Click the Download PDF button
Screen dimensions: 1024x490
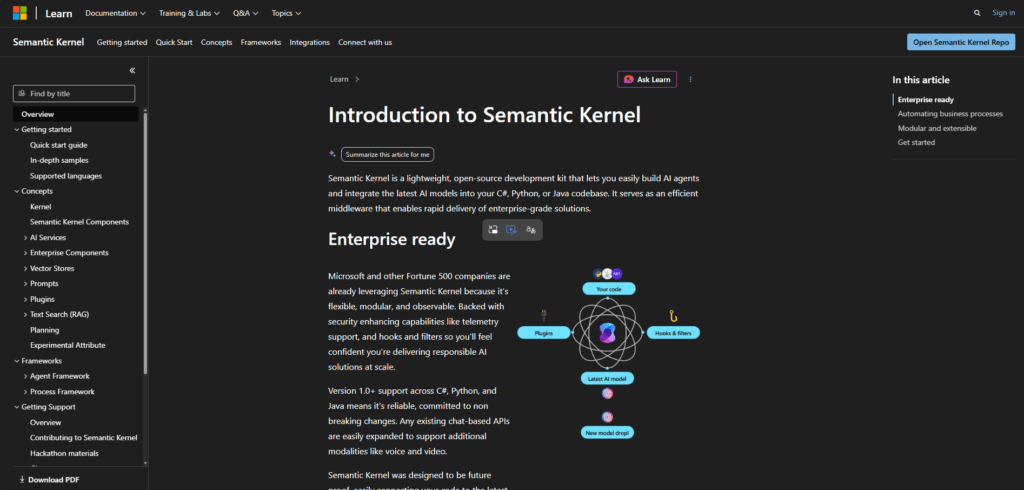click(50, 480)
